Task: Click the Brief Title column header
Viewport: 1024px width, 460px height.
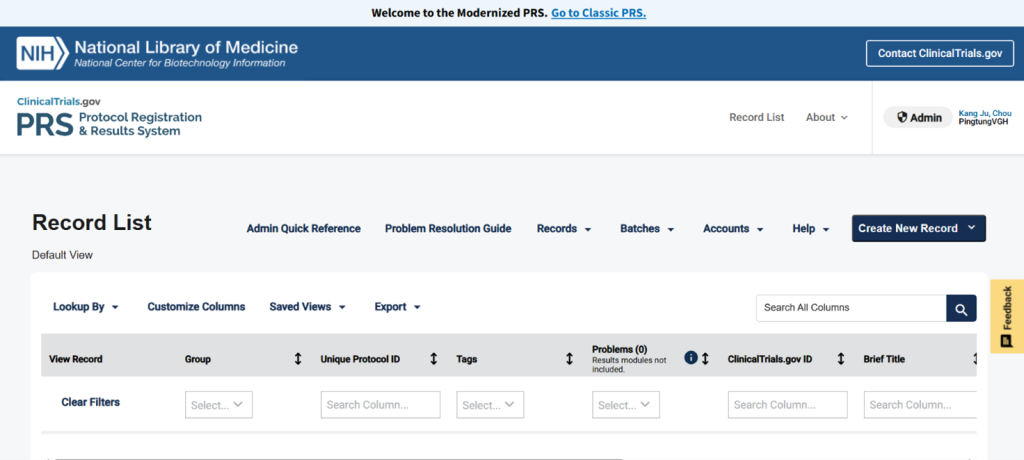Action: click(x=884, y=359)
